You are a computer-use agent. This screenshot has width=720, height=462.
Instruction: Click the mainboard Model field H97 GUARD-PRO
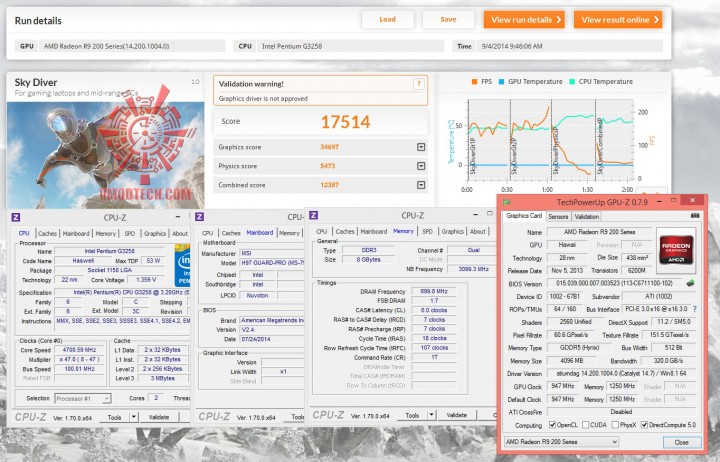pos(272,263)
